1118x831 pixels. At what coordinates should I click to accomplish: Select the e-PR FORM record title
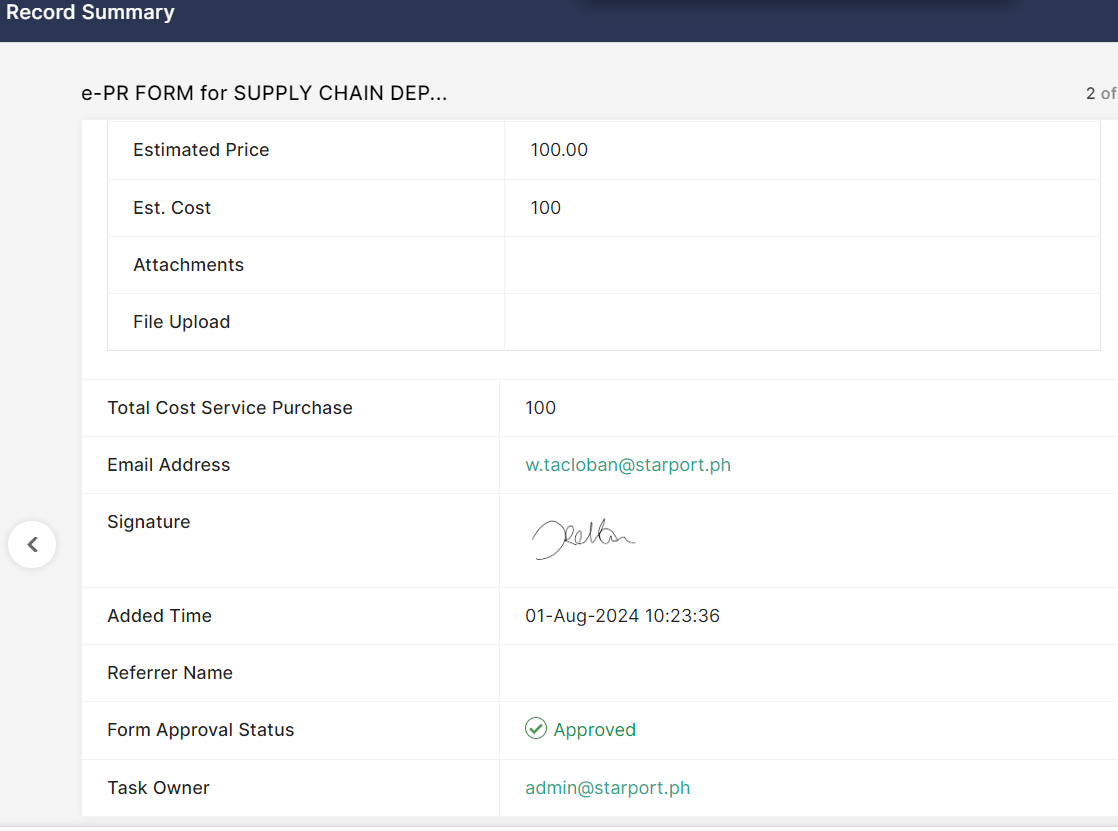pos(264,94)
